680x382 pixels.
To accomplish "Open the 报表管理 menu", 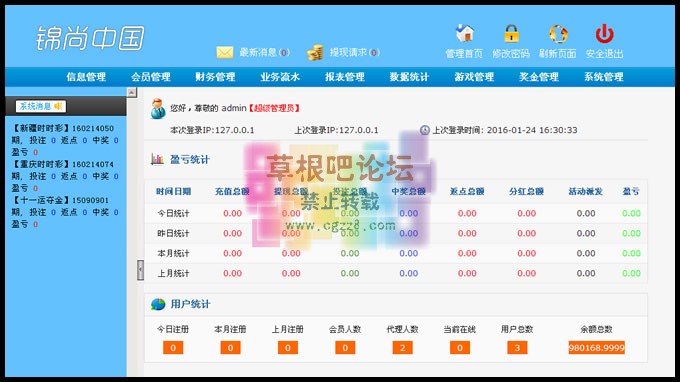I will pyautogui.click(x=345, y=77).
